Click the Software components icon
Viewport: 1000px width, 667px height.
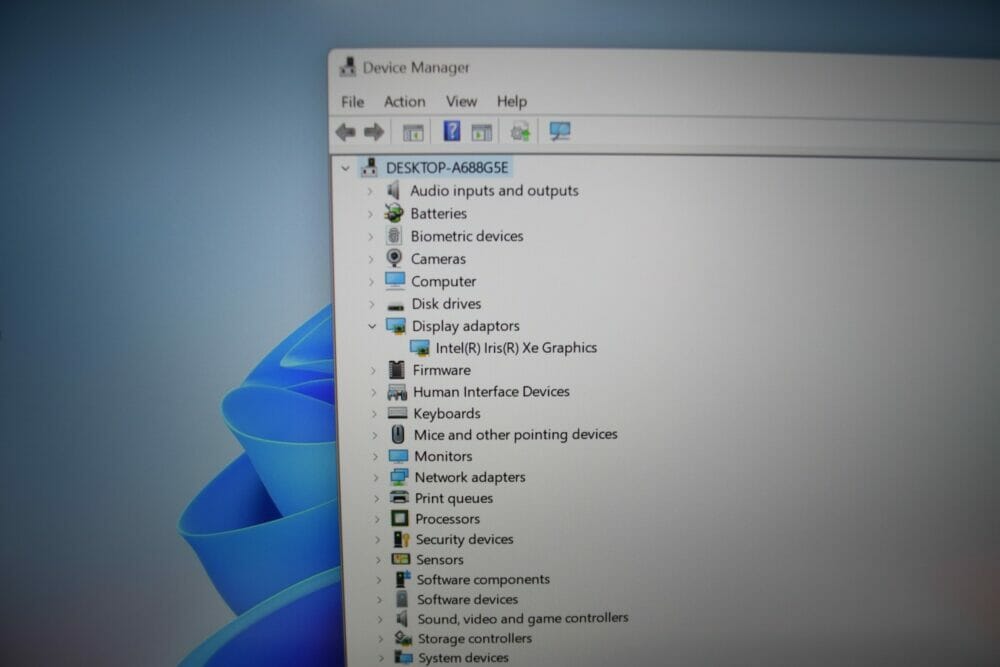403,579
